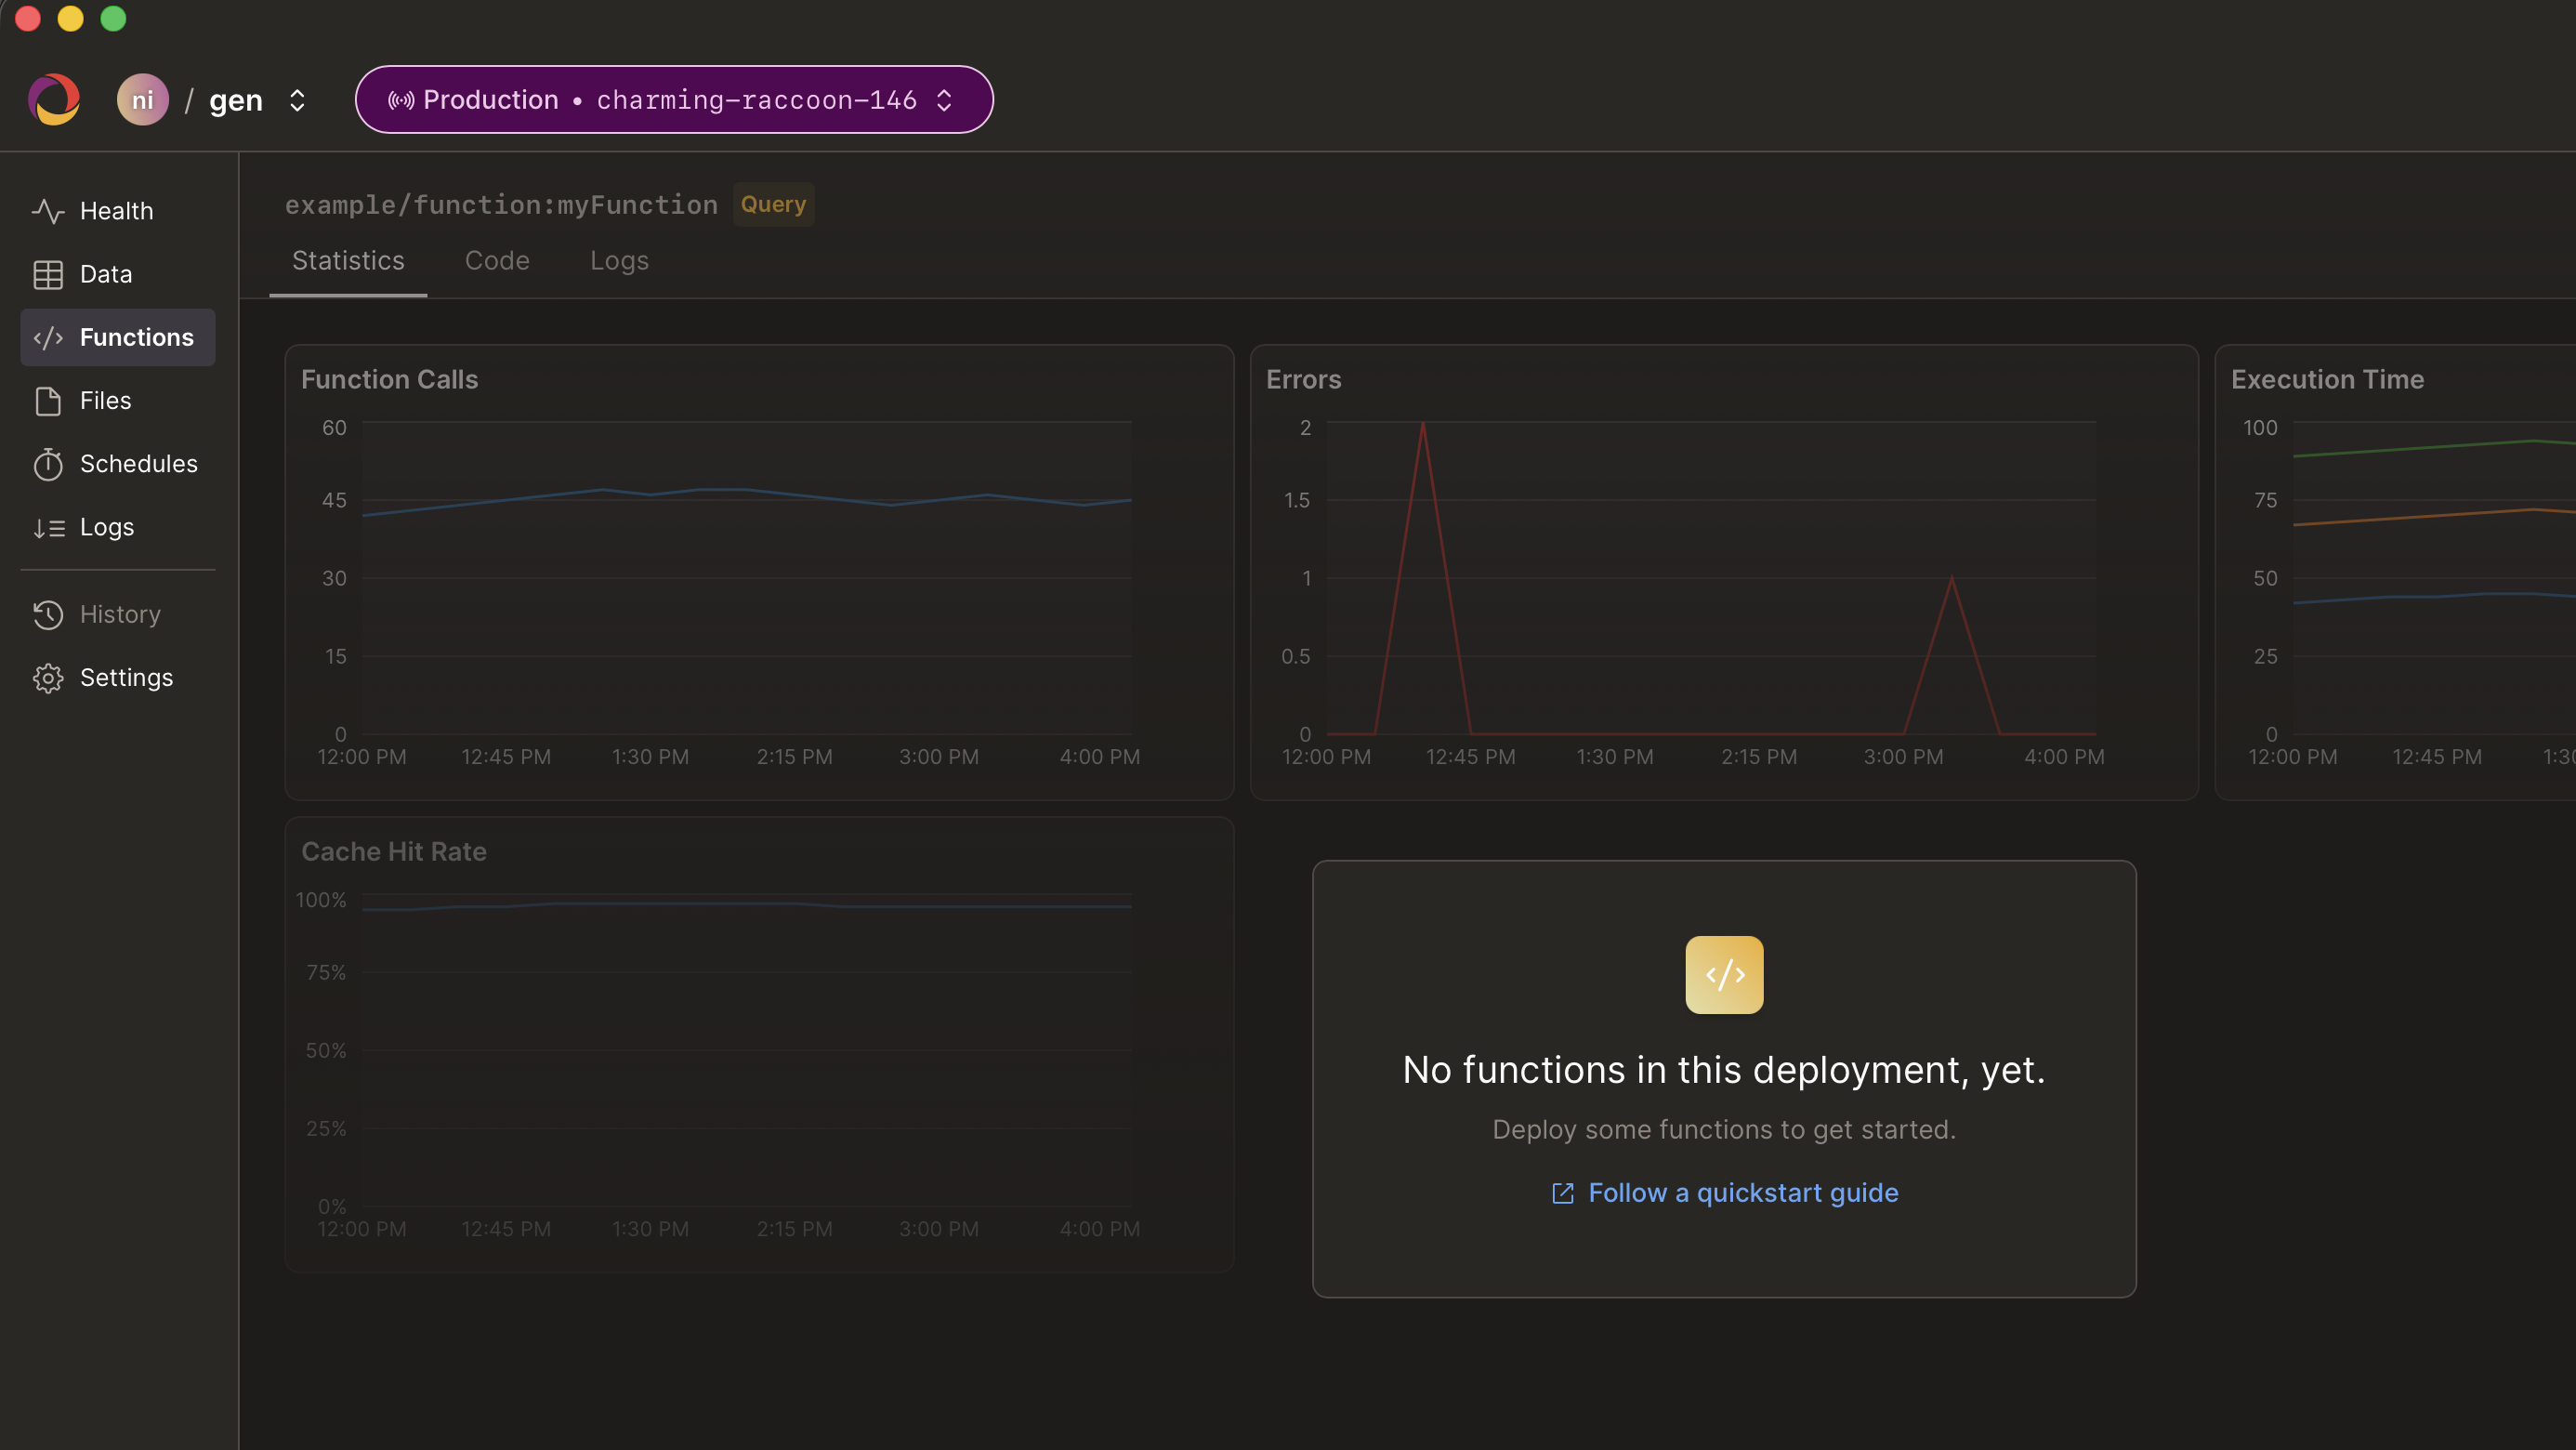Open Logs sidebar label
This screenshot has width=2576, height=1450.
click(x=107, y=527)
